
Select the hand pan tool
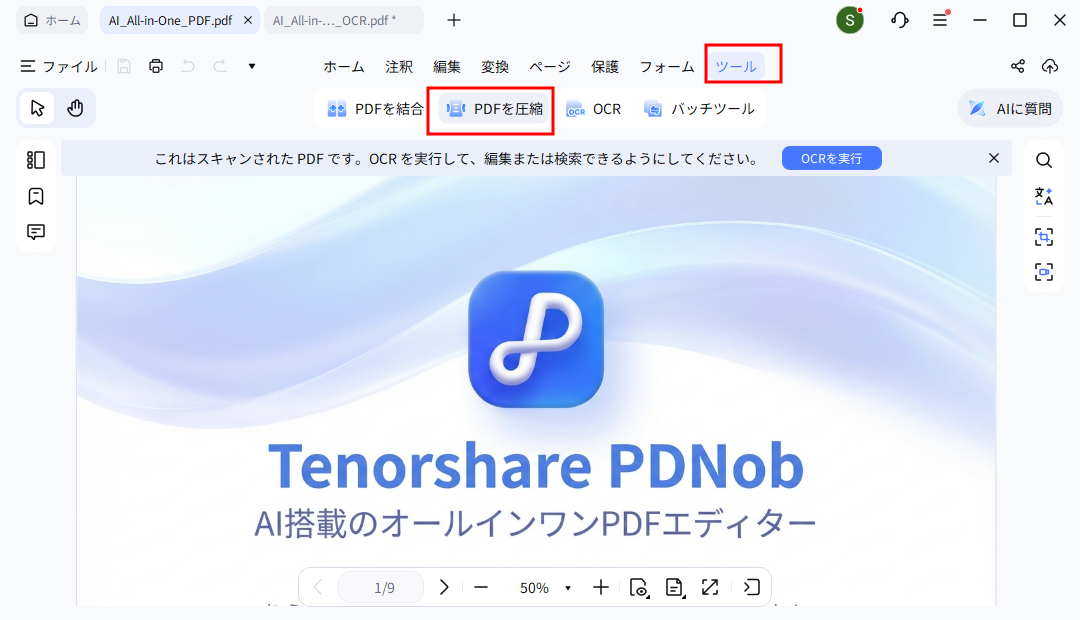[x=75, y=108]
